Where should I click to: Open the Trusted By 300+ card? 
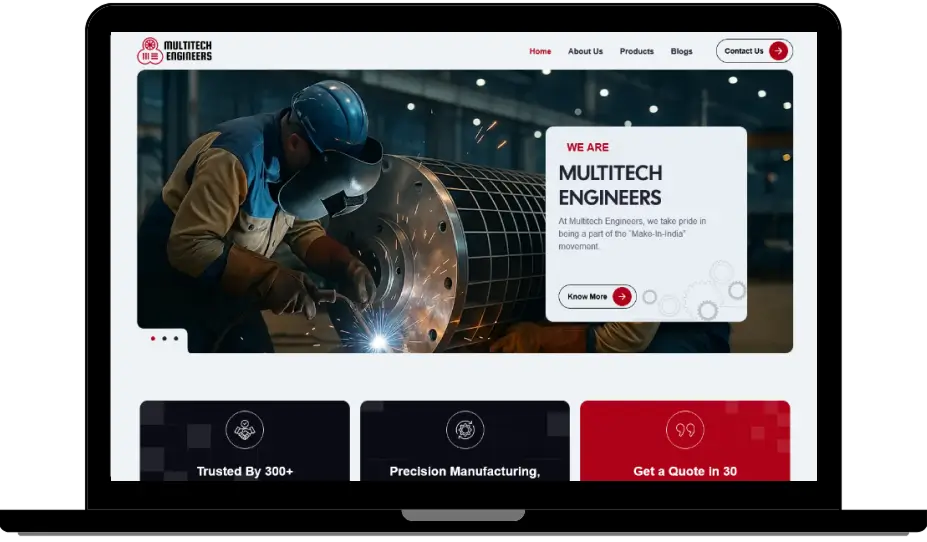[245, 441]
